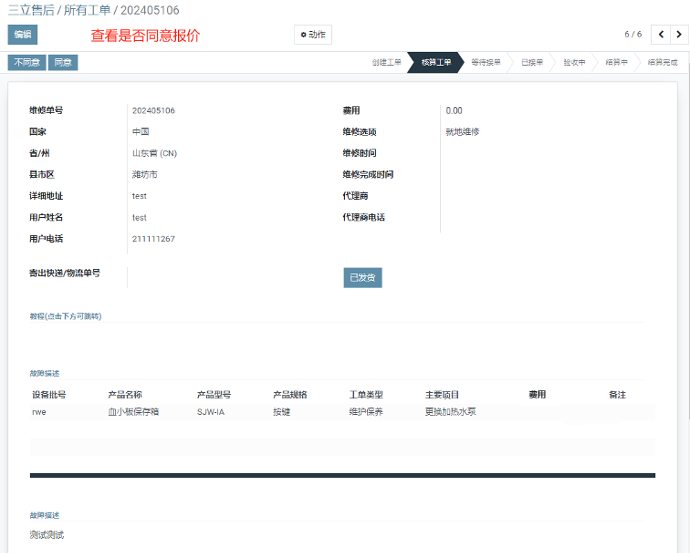Click the 不同意 button

point(27,62)
